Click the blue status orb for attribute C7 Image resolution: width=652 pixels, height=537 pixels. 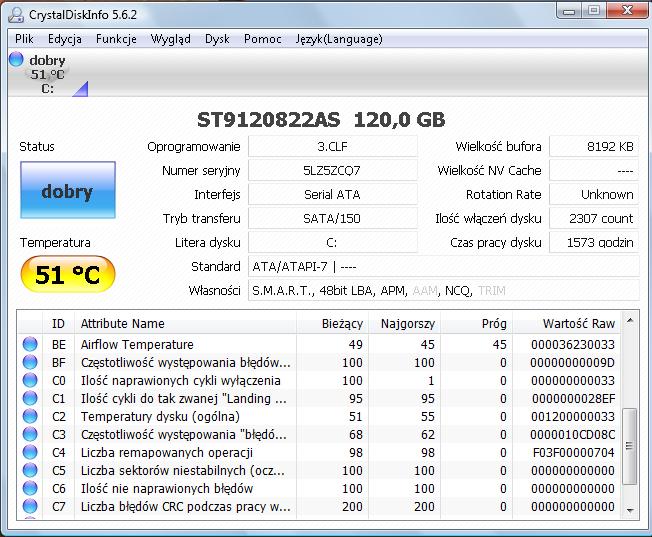[x=30, y=506]
